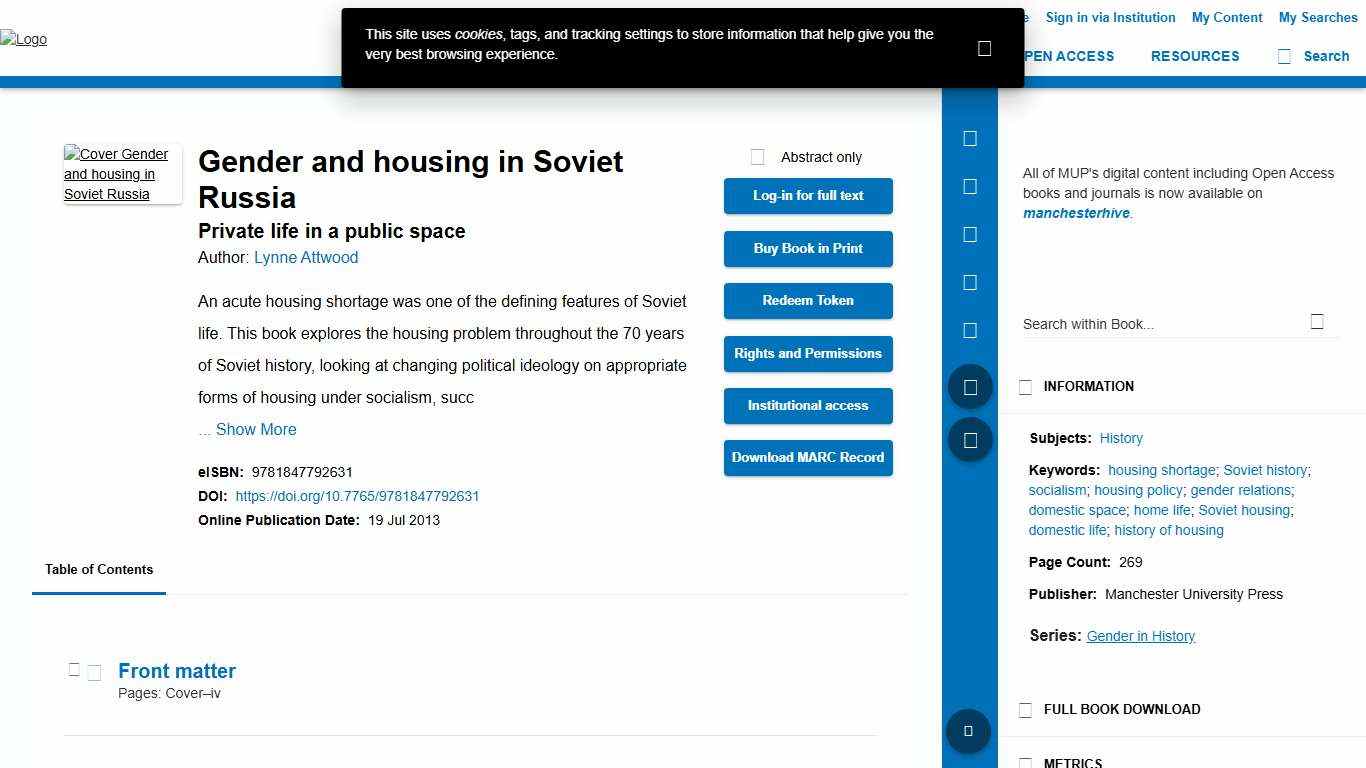The width and height of the screenshot is (1366, 768).
Task: Click the first dark circular icon in the sidebar
Action: 969,386
